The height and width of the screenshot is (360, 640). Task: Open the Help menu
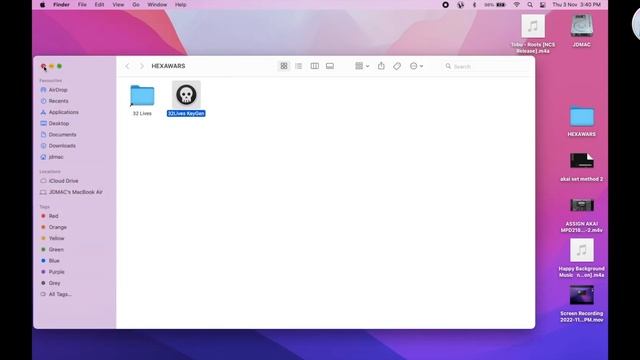coord(180,5)
